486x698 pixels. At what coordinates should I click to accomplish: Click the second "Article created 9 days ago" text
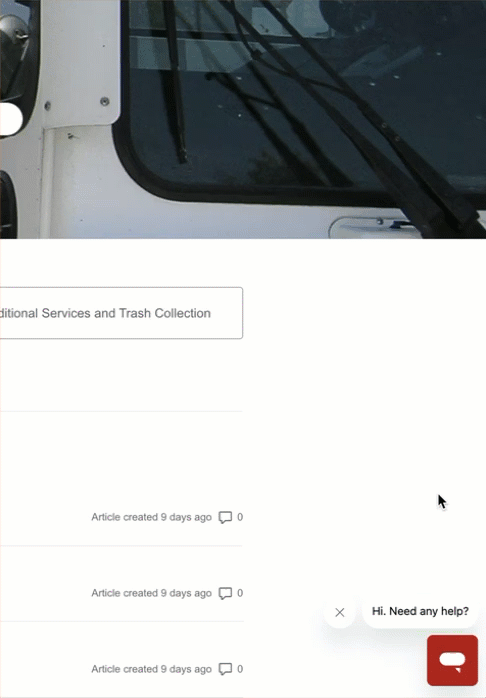point(151,593)
